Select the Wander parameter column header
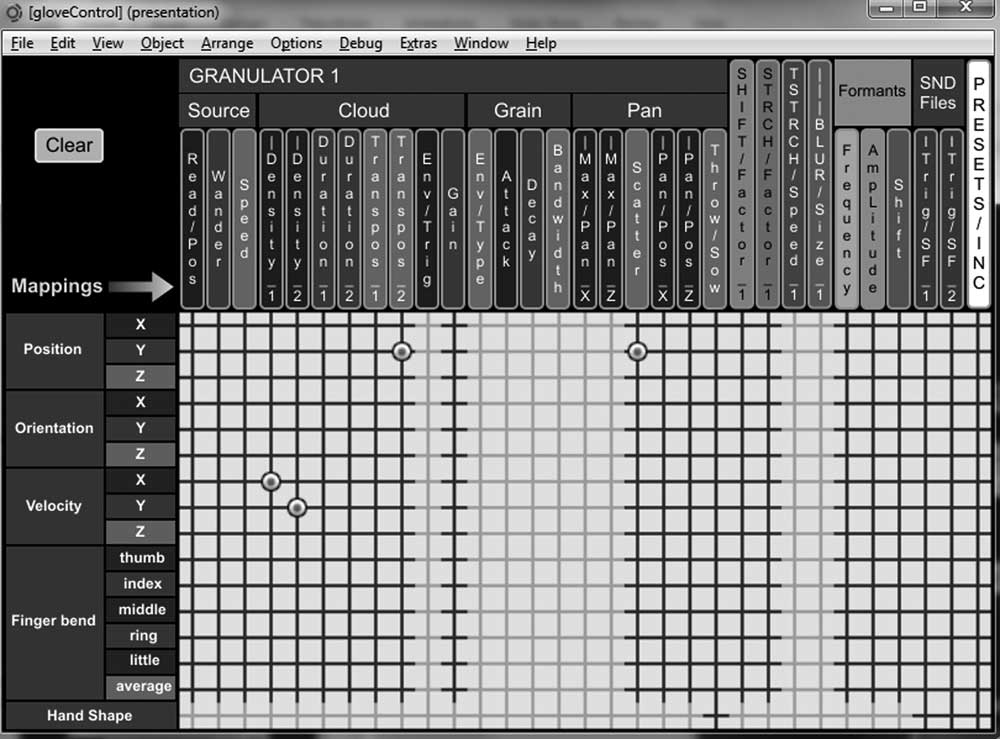The height and width of the screenshot is (739, 1000). pyautogui.click(x=219, y=218)
